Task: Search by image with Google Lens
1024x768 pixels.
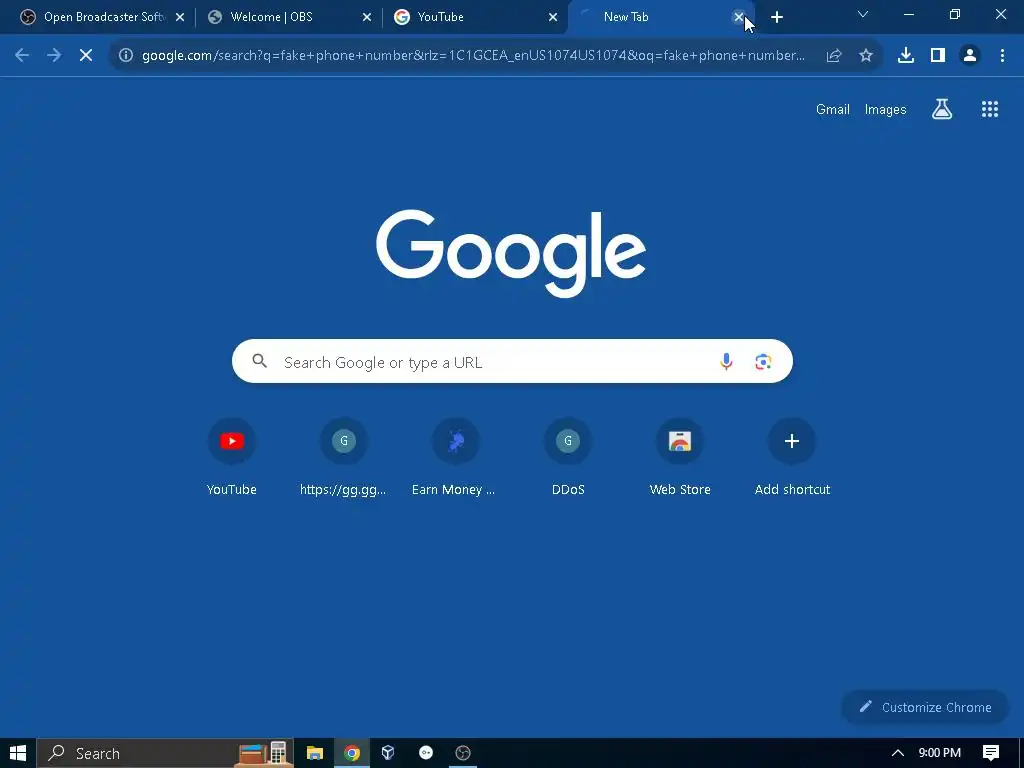Action: (x=763, y=361)
